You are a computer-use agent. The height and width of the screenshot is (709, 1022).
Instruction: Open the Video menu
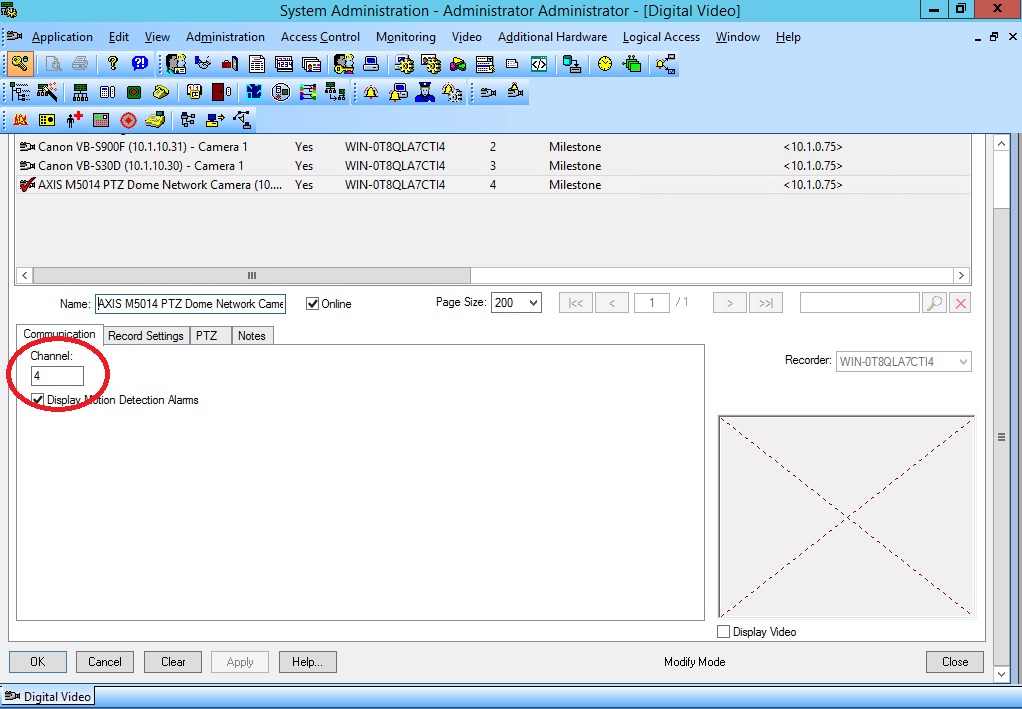(466, 37)
